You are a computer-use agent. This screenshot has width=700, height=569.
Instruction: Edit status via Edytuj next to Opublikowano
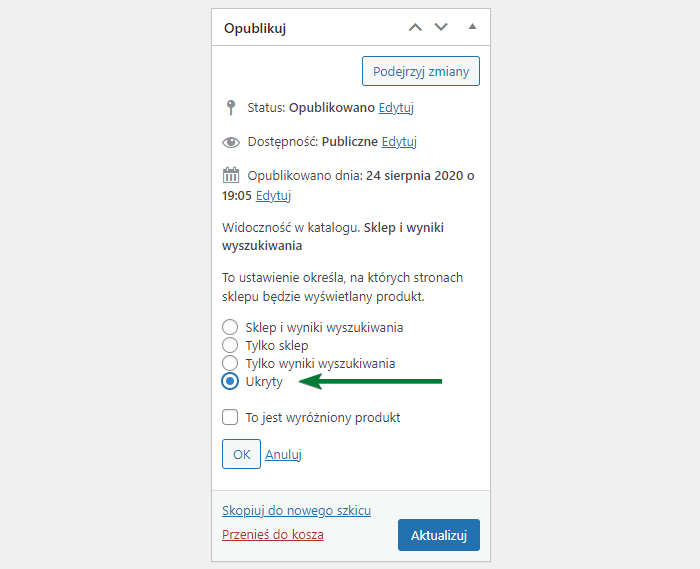coord(396,108)
